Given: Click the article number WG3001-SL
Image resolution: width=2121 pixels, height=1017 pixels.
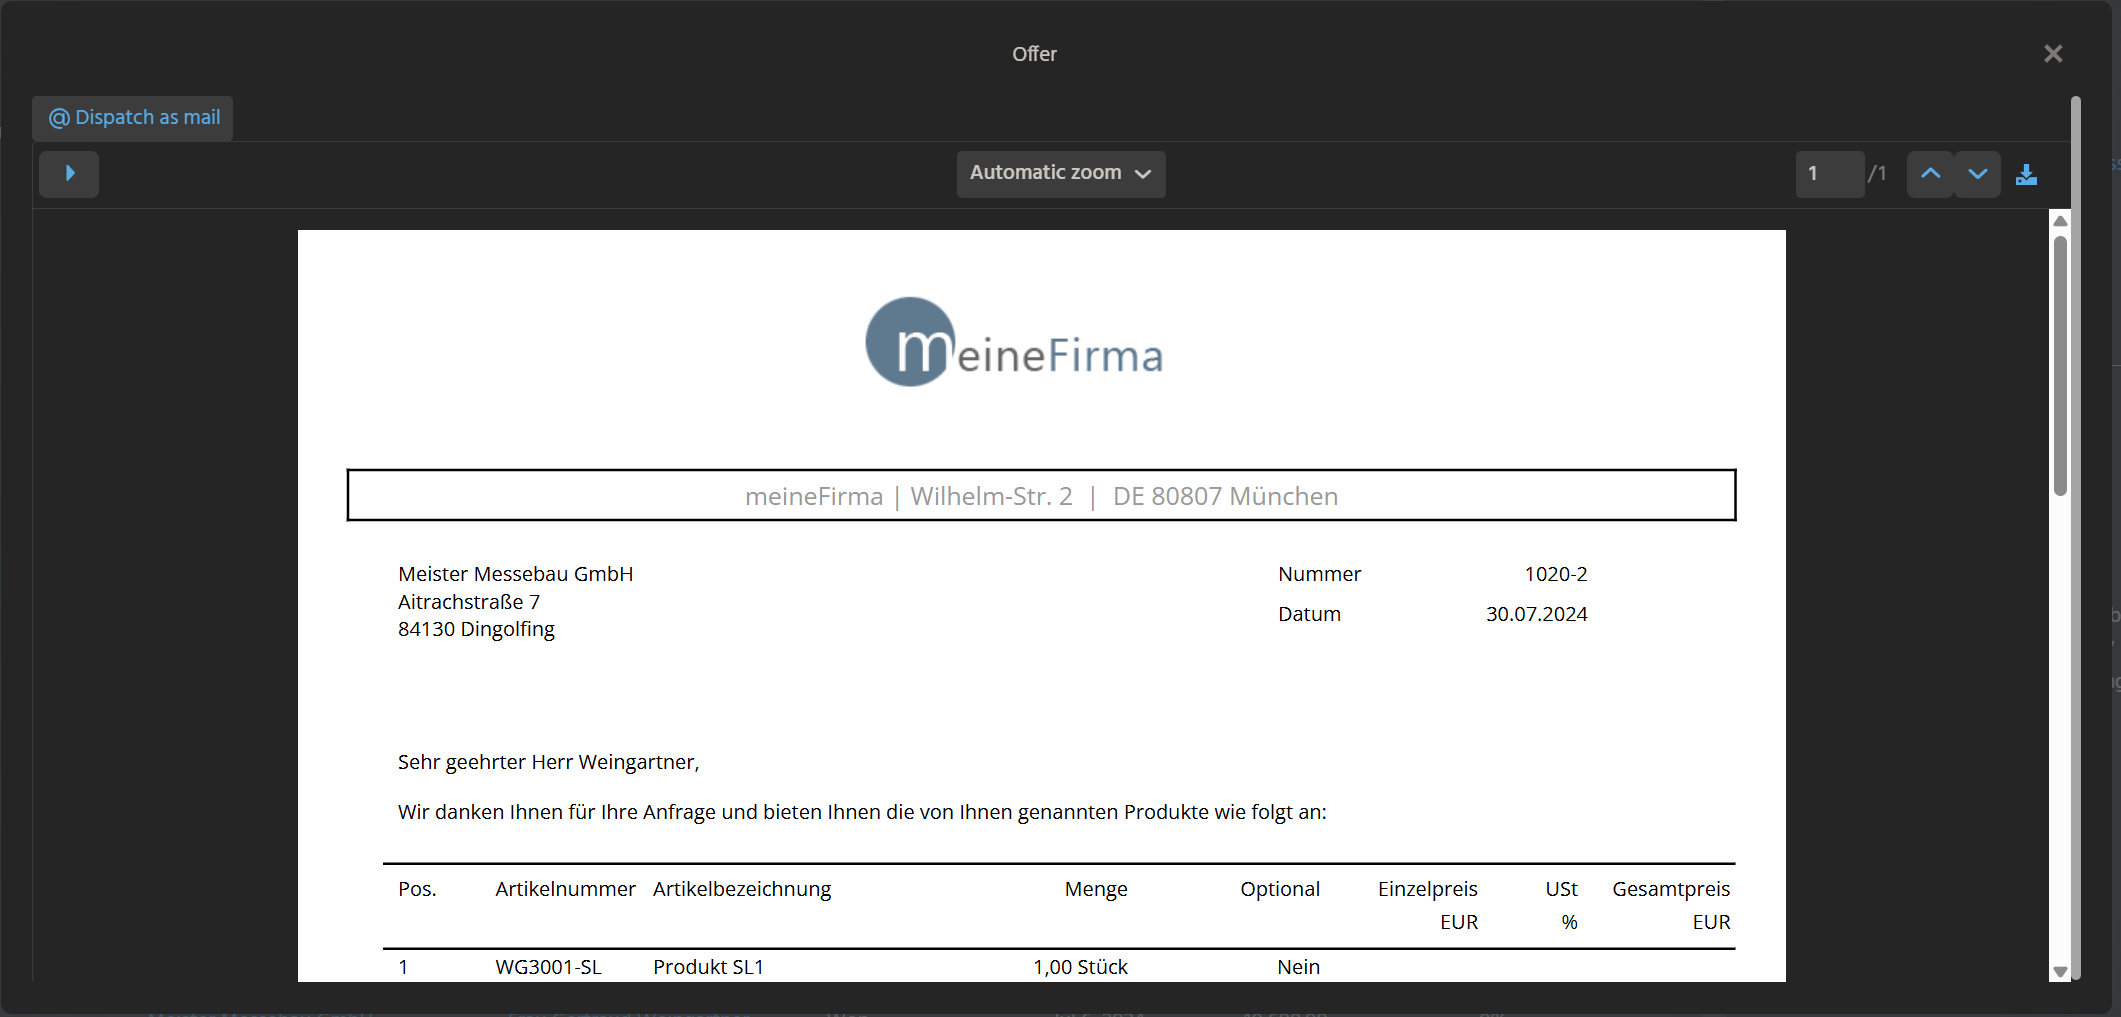Looking at the screenshot, I should click(x=548, y=967).
